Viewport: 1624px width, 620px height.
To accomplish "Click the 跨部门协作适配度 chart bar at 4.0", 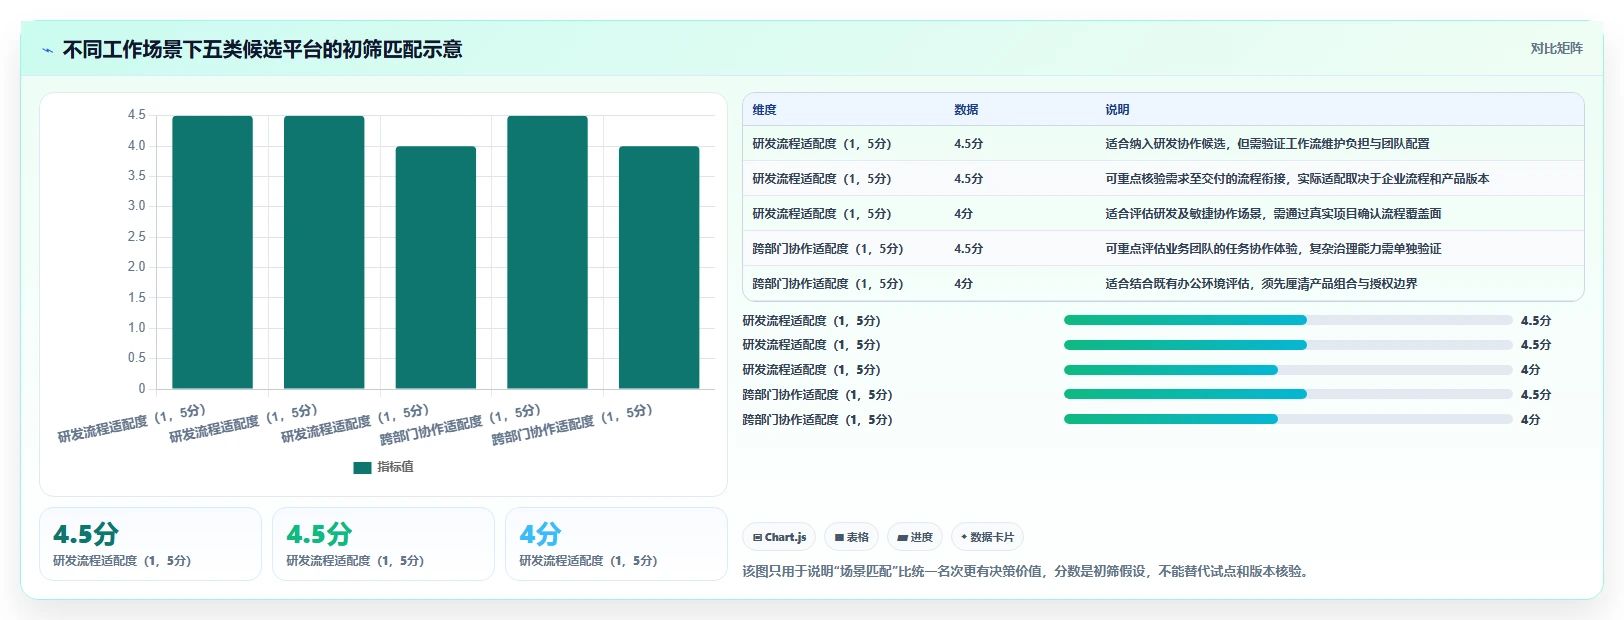I will [x=659, y=267].
